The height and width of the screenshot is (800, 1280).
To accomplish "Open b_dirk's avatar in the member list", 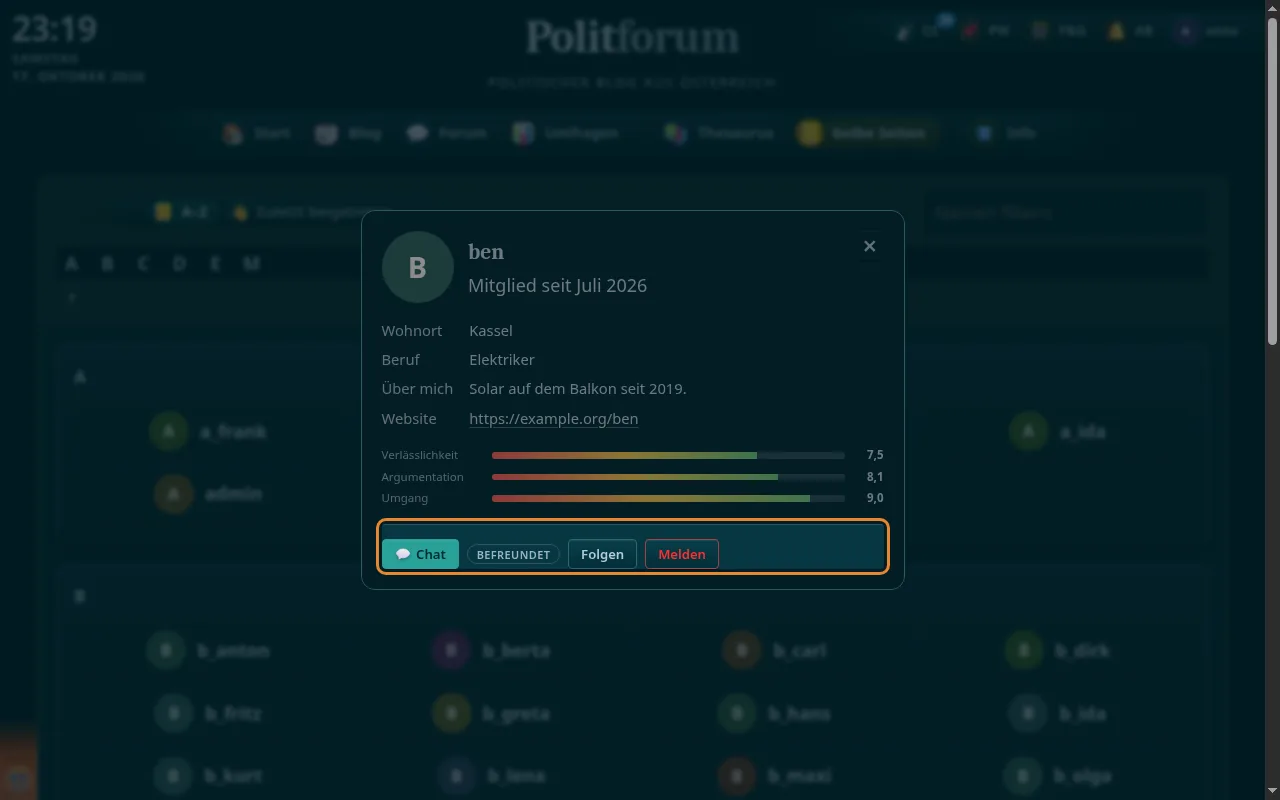I will [x=1024, y=651].
